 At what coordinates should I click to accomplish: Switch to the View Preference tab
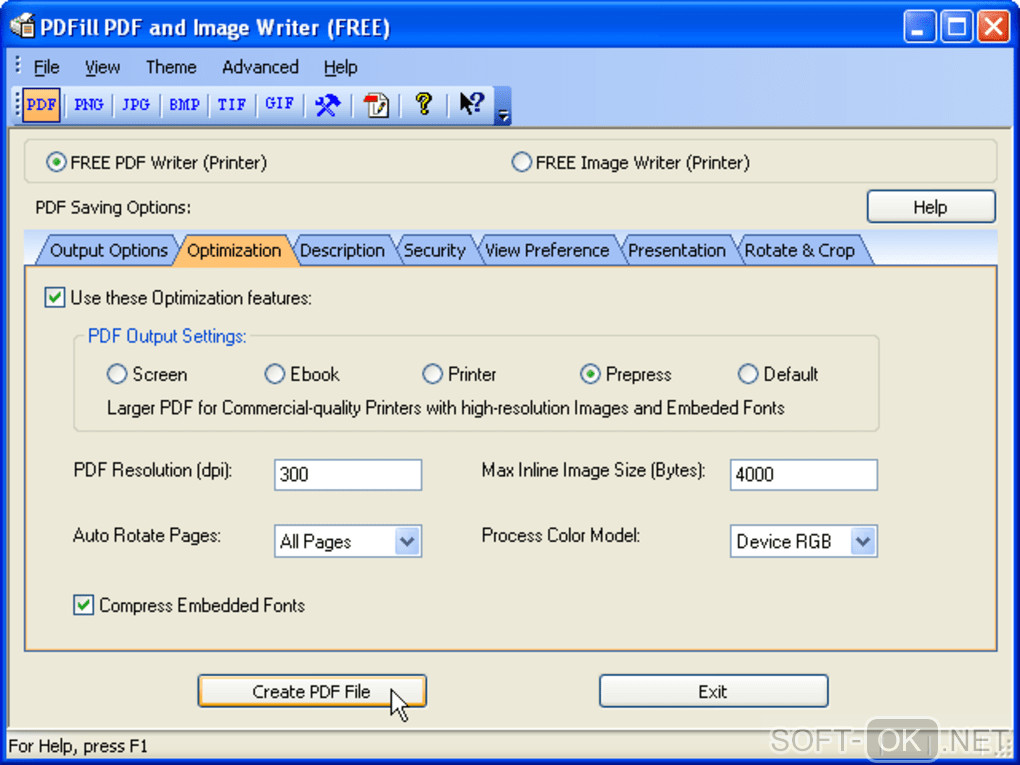[547, 250]
